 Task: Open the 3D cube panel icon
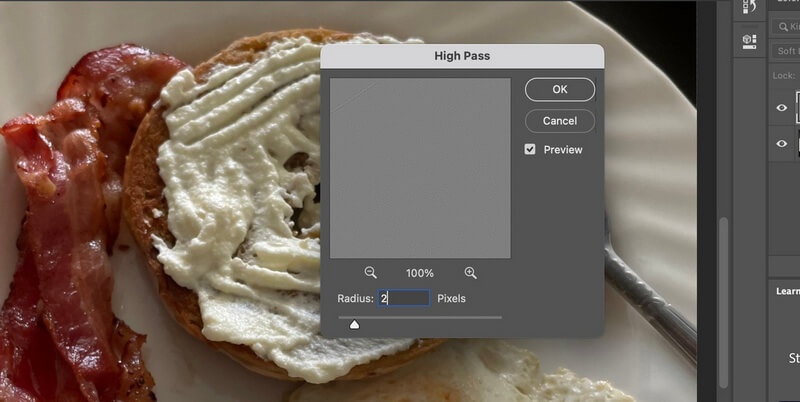tap(749, 41)
